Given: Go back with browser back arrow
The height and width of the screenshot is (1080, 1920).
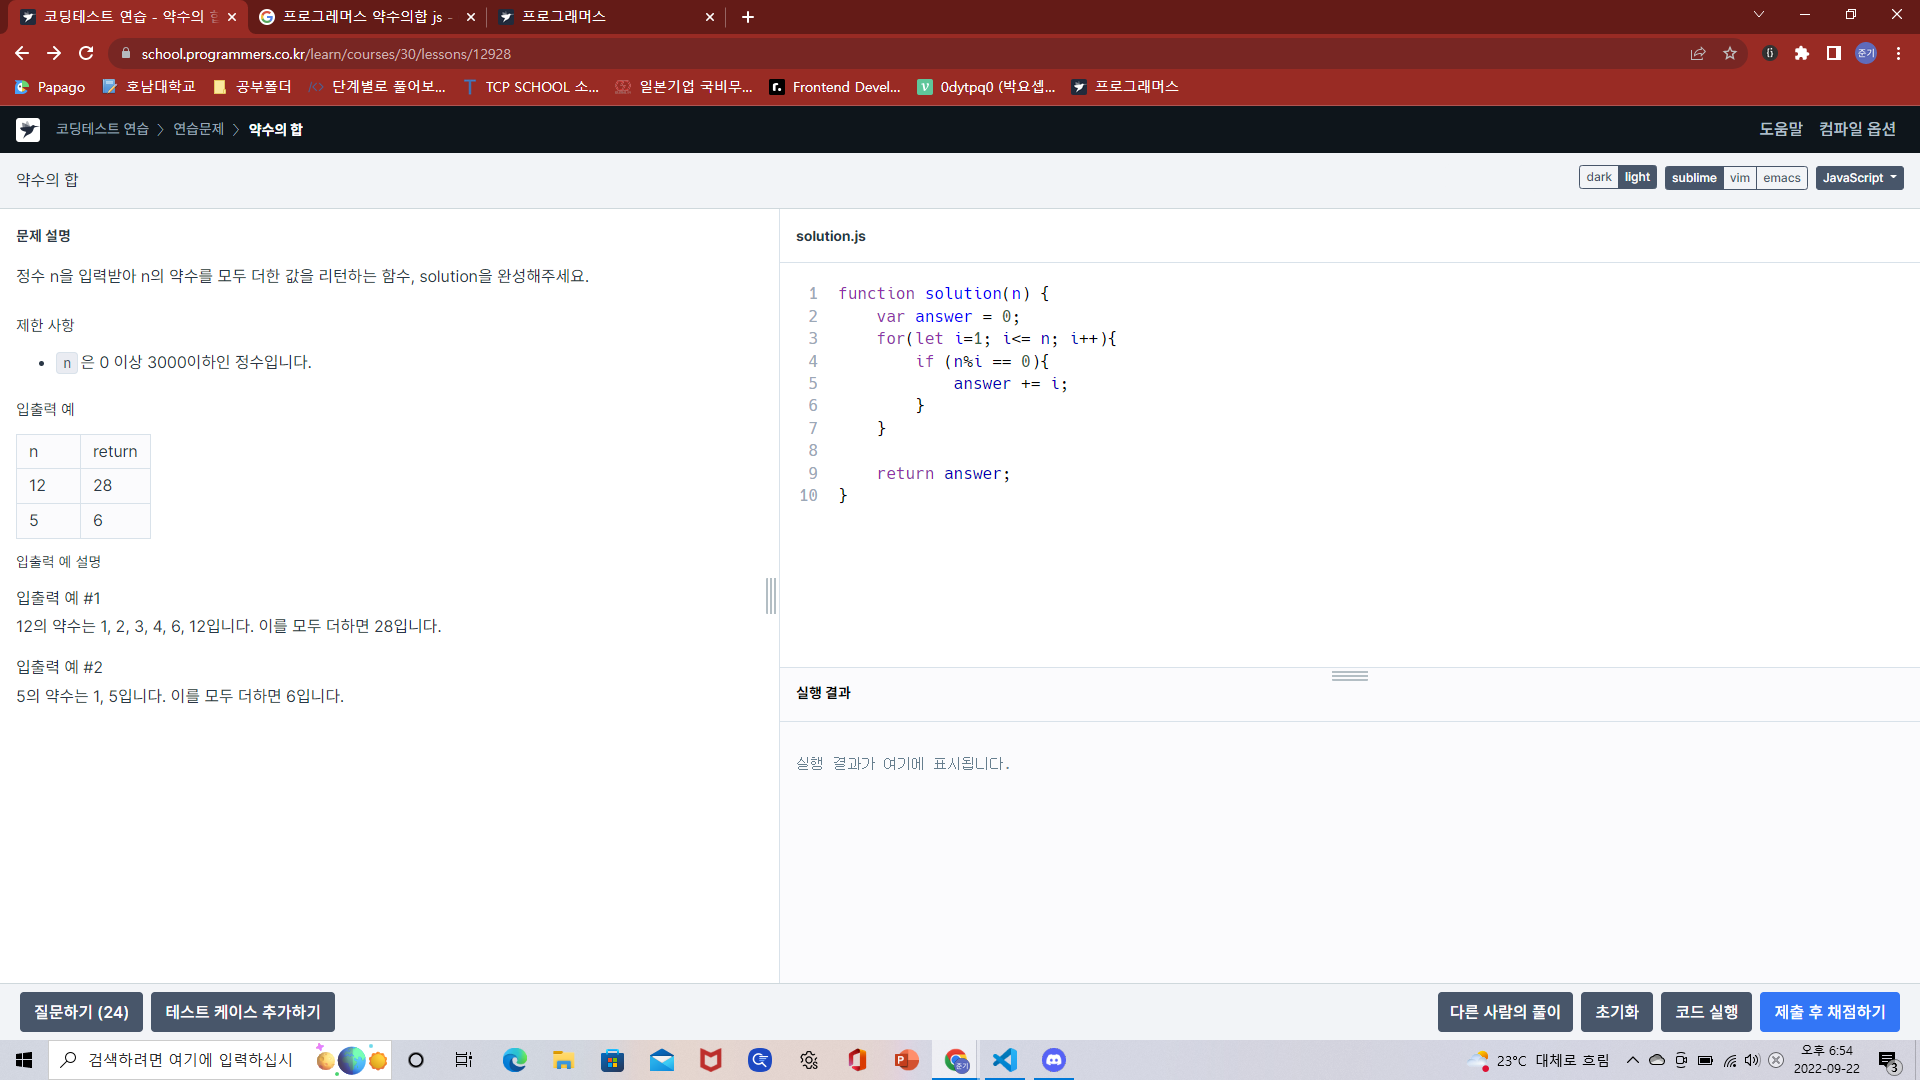Looking at the screenshot, I should [x=22, y=53].
